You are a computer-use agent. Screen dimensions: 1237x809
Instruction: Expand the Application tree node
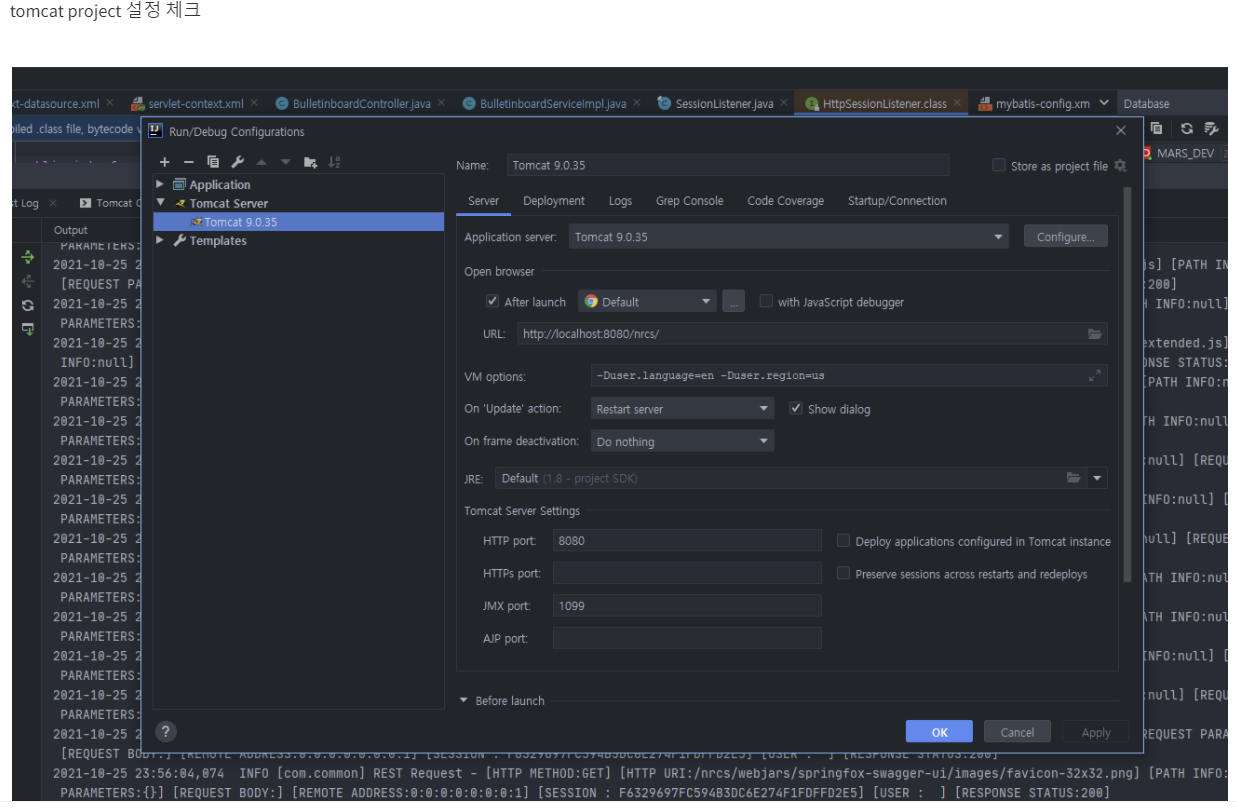coord(161,184)
